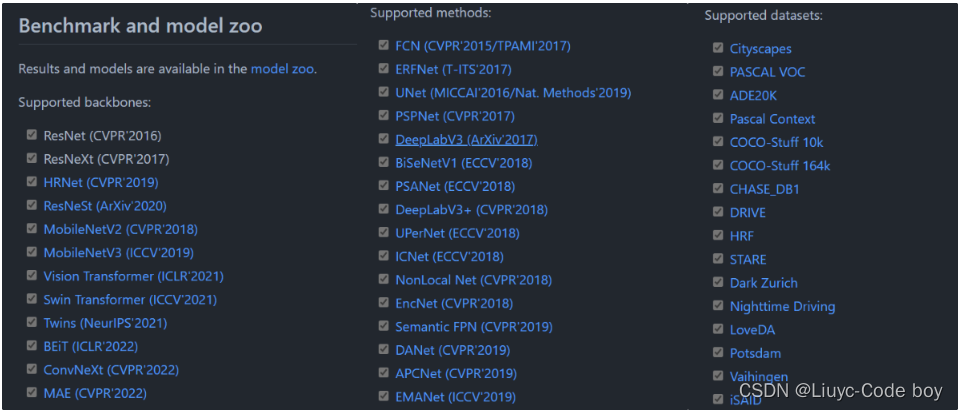The width and height of the screenshot is (959, 411).
Task: Open the MobileNetV2 (CVPR'2018) link
Action: (x=120, y=229)
